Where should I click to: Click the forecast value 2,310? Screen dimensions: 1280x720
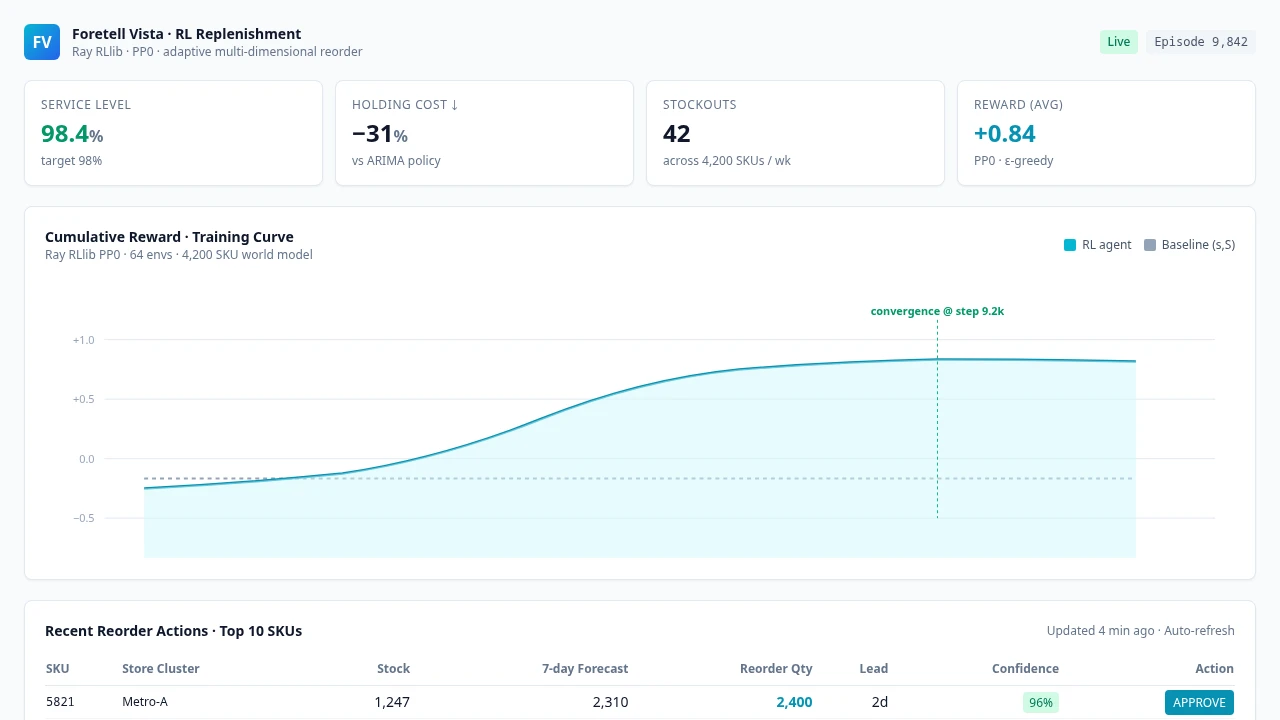610,702
